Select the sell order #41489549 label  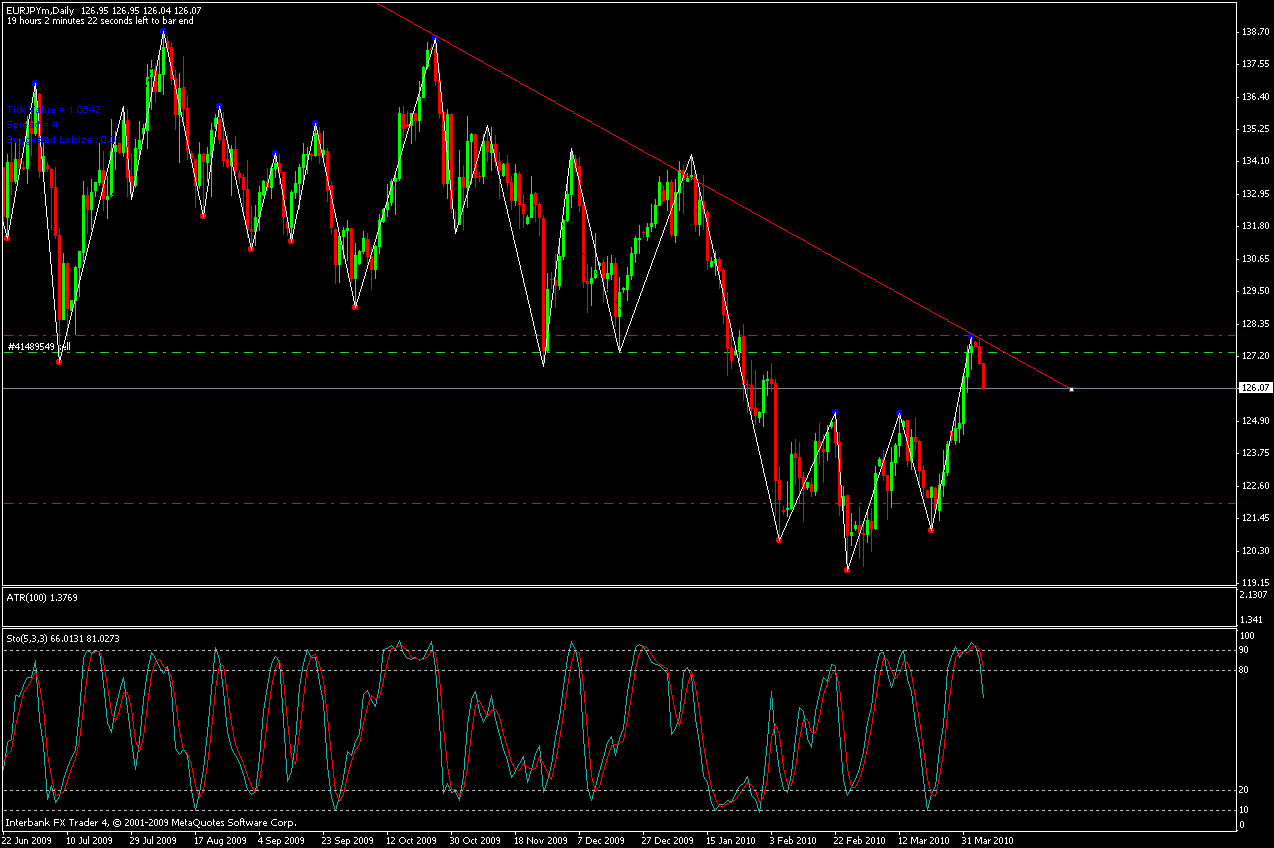click(x=40, y=347)
